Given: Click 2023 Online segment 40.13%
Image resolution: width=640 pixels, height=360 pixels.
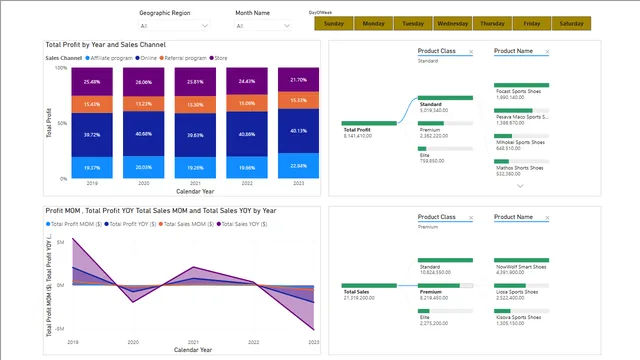Looking at the screenshot, I should click(298, 131).
